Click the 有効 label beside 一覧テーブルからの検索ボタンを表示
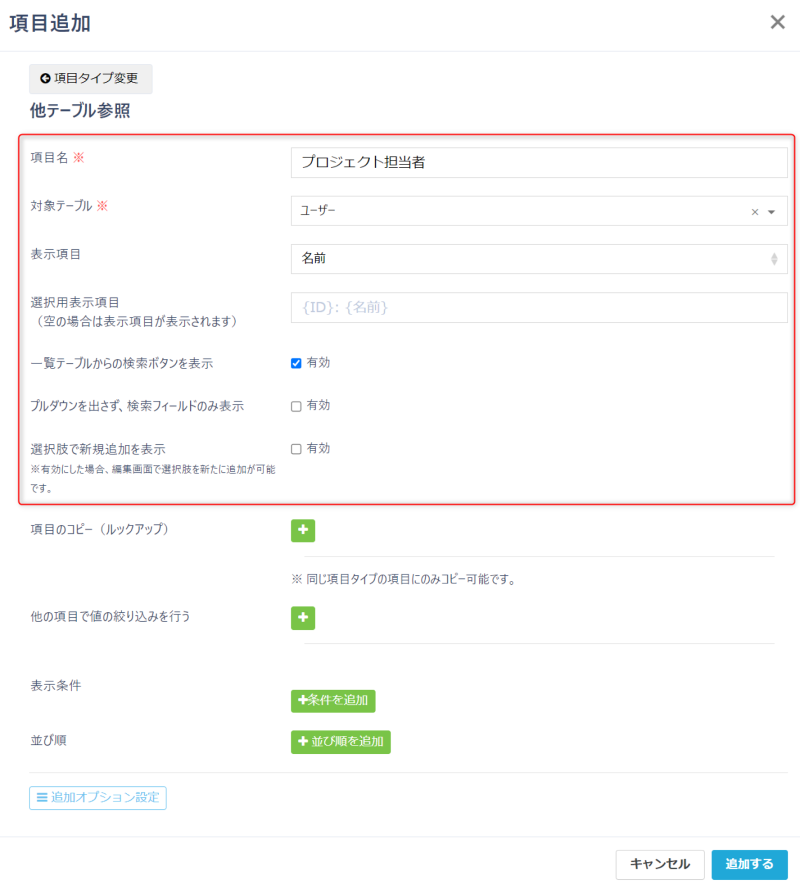Viewport: 800px width, 892px height. point(318,363)
